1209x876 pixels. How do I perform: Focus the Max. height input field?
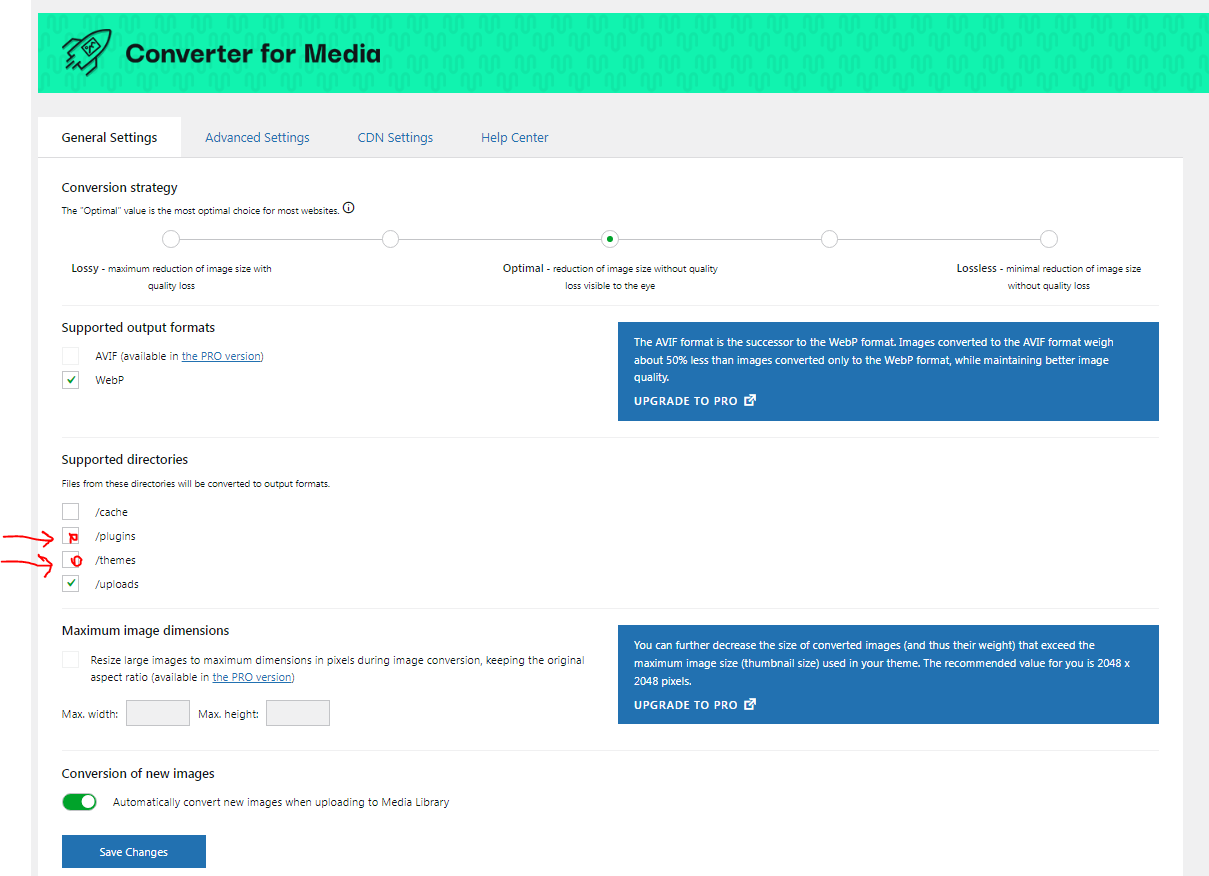[x=298, y=713]
